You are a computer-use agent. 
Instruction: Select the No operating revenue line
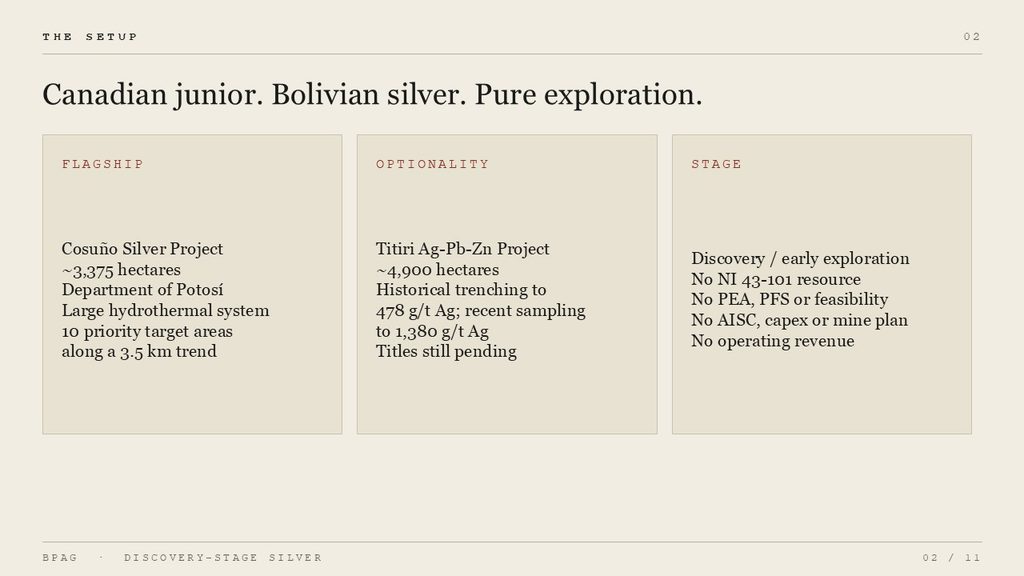[773, 341]
